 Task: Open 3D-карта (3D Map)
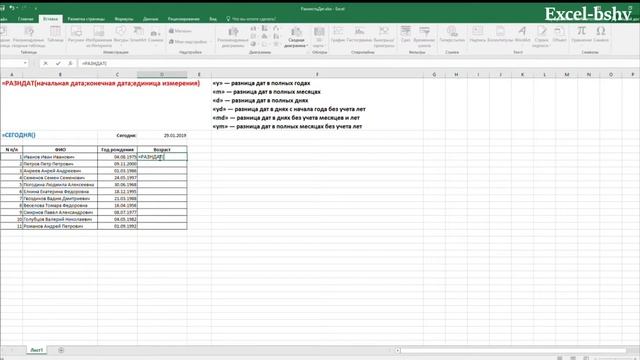click(x=319, y=37)
